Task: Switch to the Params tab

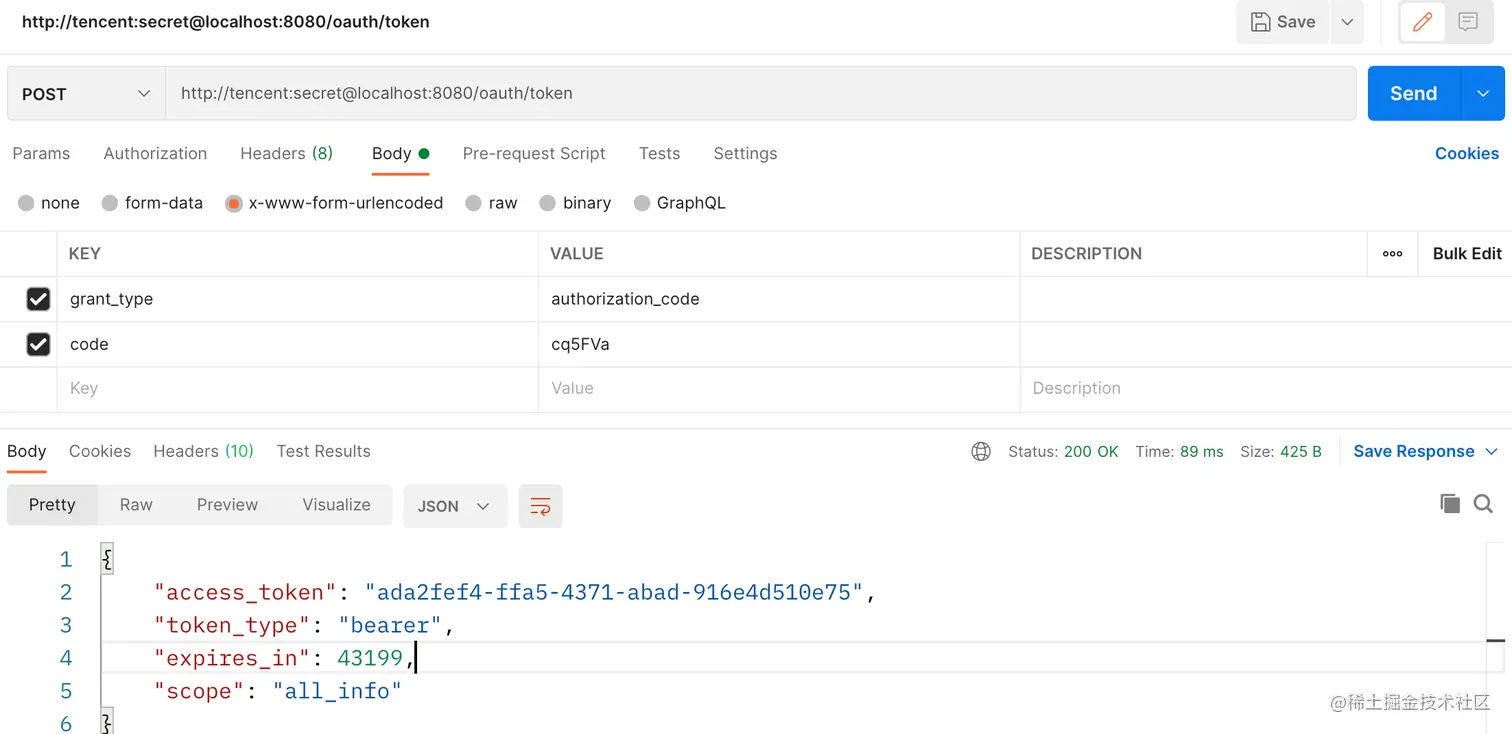Action: [x=41, y=153]
